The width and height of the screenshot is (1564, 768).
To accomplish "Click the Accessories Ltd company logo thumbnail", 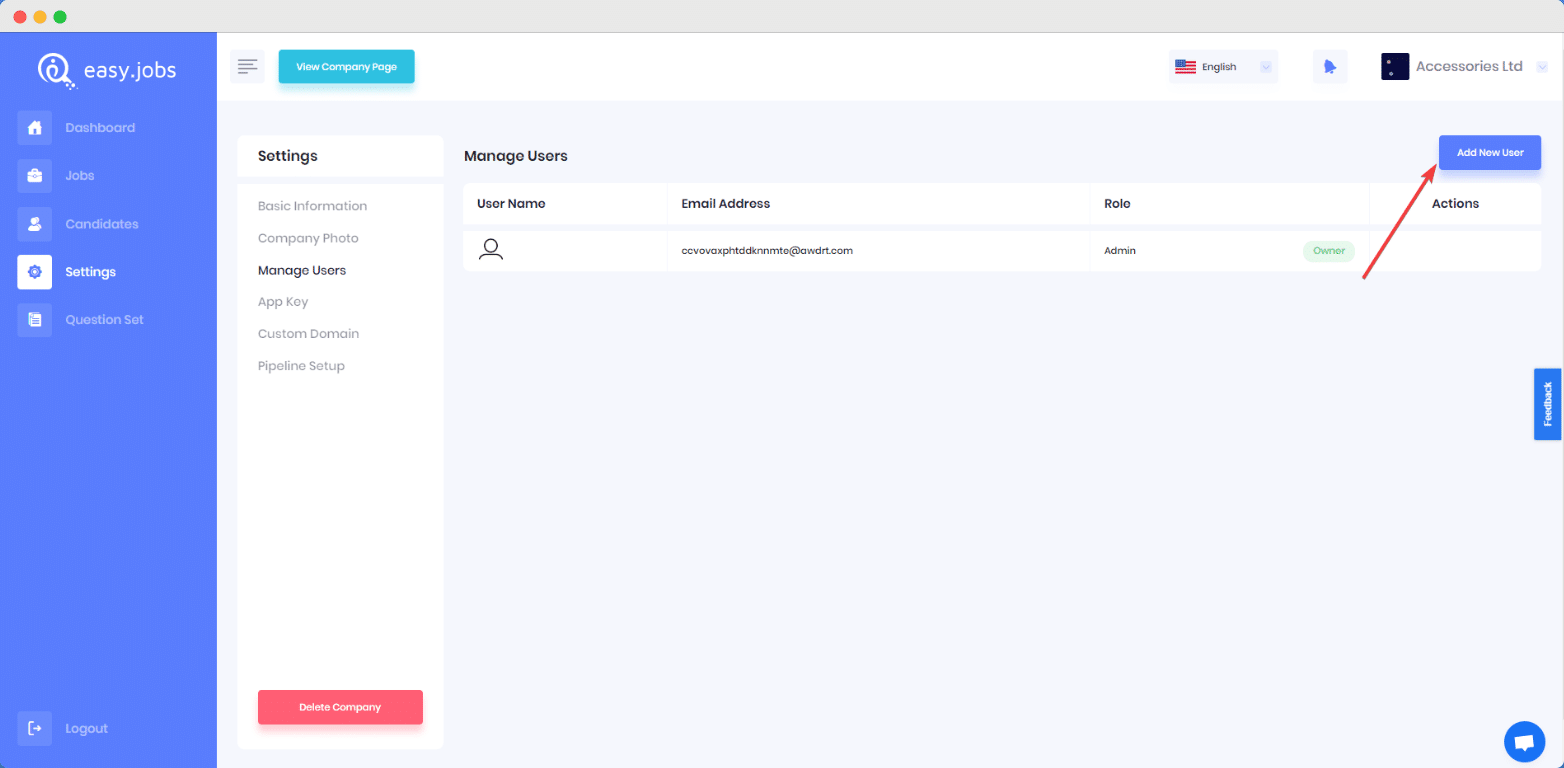I will pos(1395,67).
